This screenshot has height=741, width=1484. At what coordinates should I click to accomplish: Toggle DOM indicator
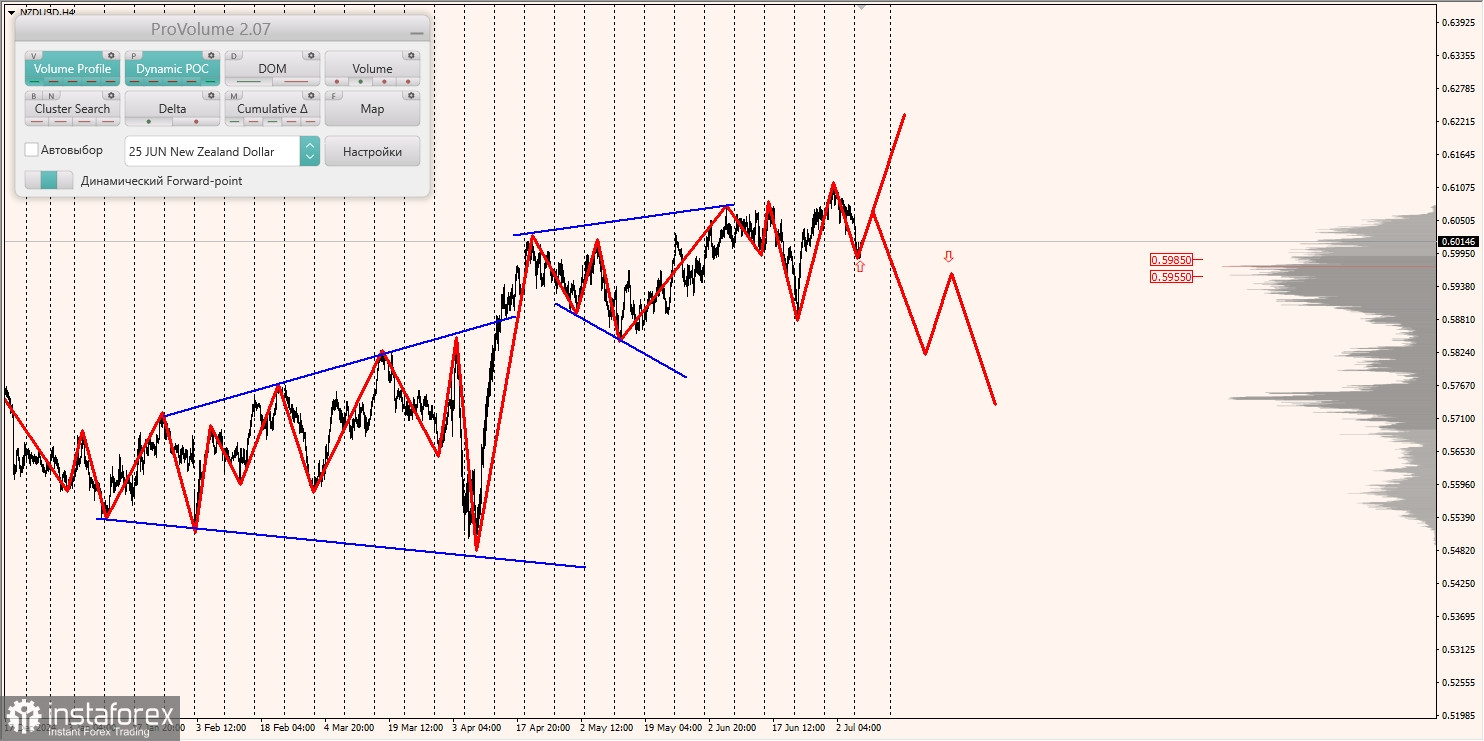pos(272,69)
